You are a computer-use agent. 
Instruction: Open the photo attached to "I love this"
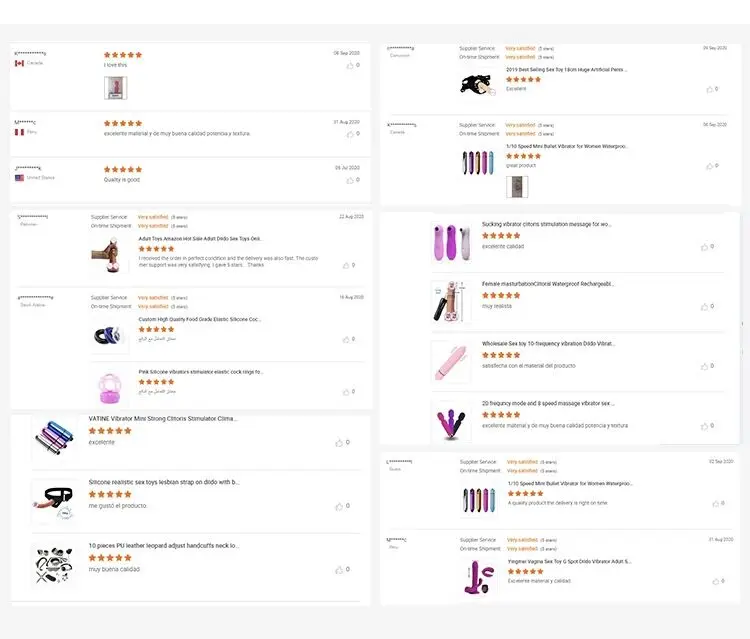click(x=115, y=87)
